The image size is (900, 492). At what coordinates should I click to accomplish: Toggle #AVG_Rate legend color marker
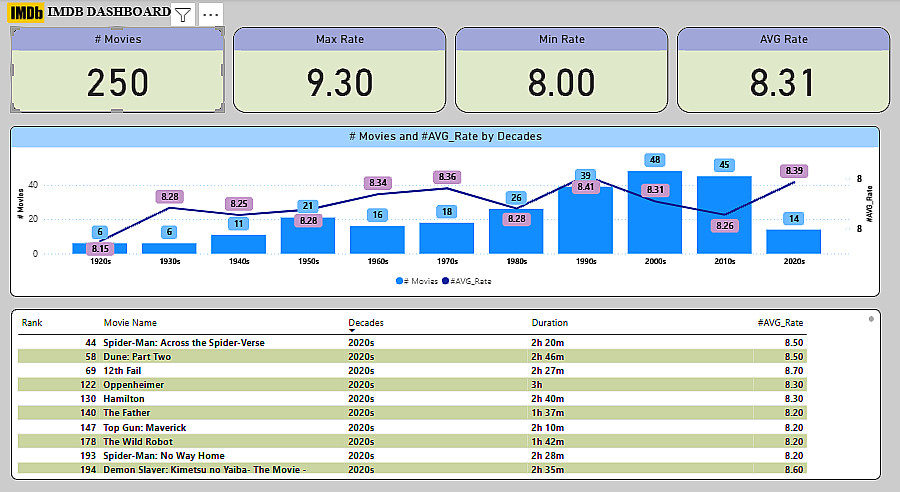[445, 281]
